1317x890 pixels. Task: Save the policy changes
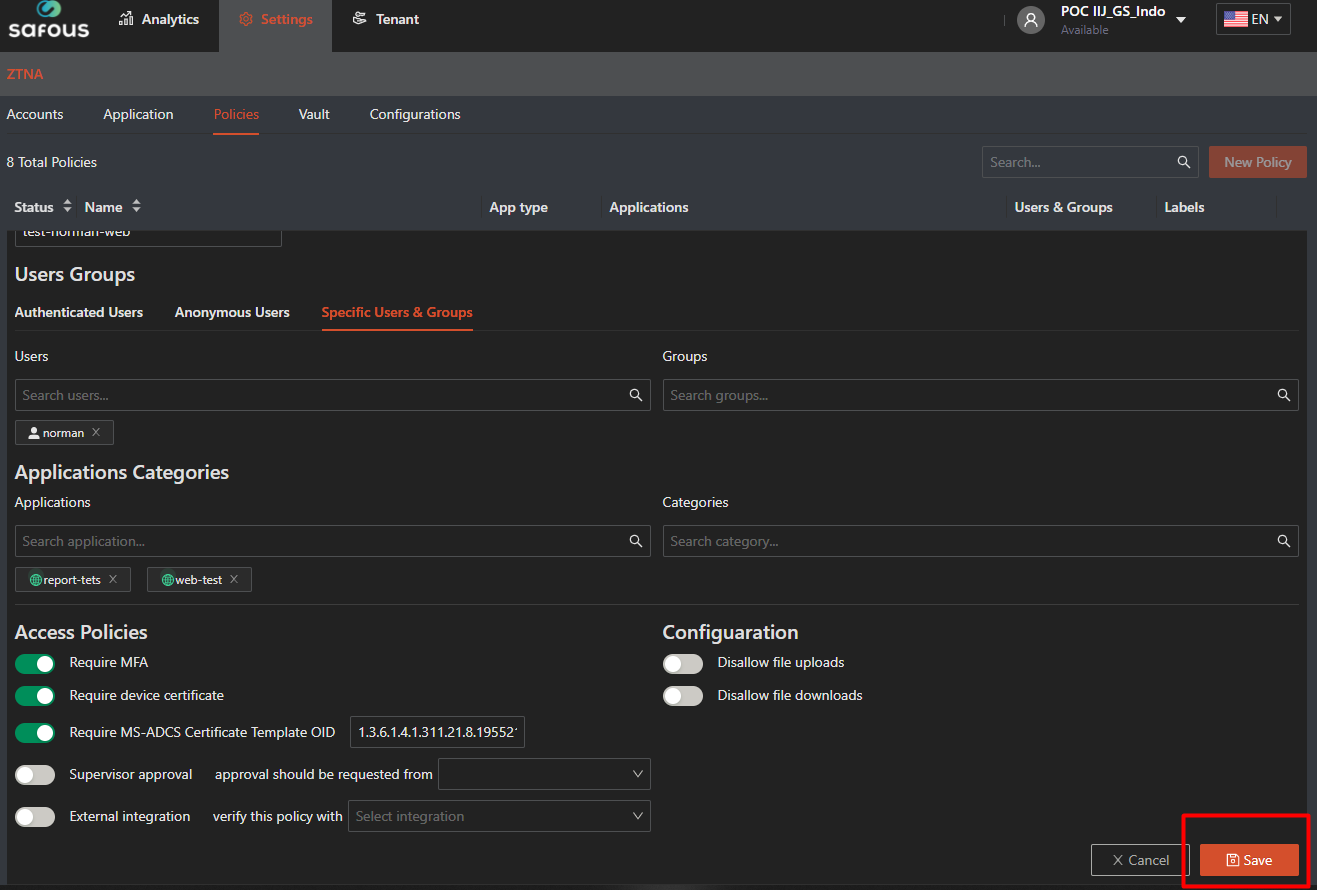click(1249, 860)
